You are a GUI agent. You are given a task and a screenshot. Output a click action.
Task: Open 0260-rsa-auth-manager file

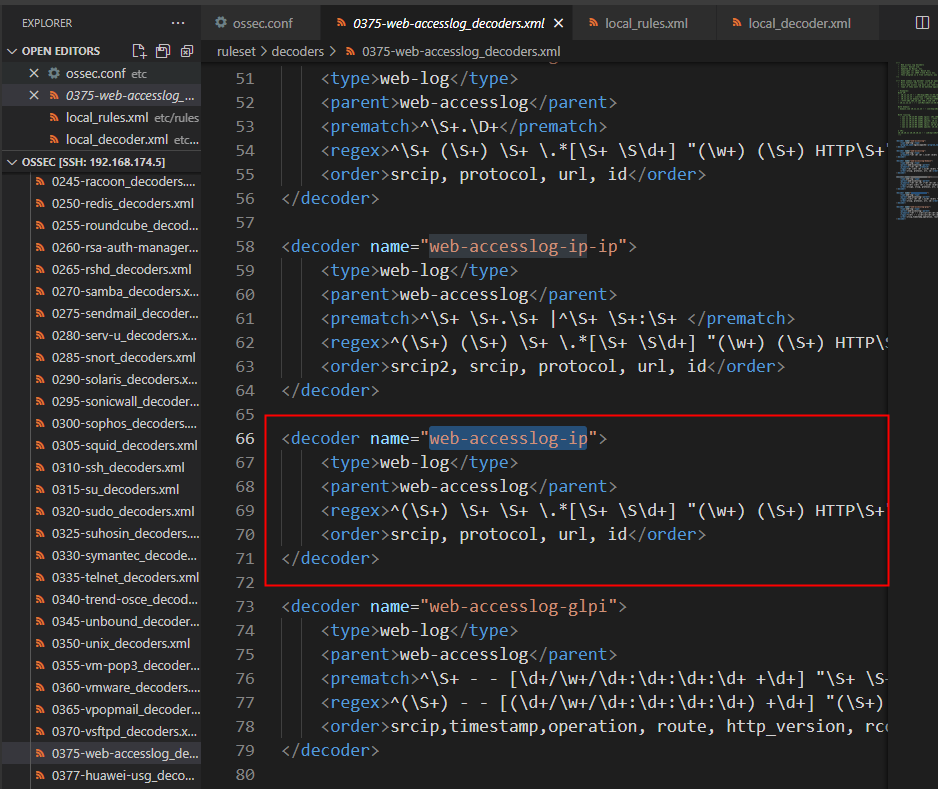coord(102,247)
